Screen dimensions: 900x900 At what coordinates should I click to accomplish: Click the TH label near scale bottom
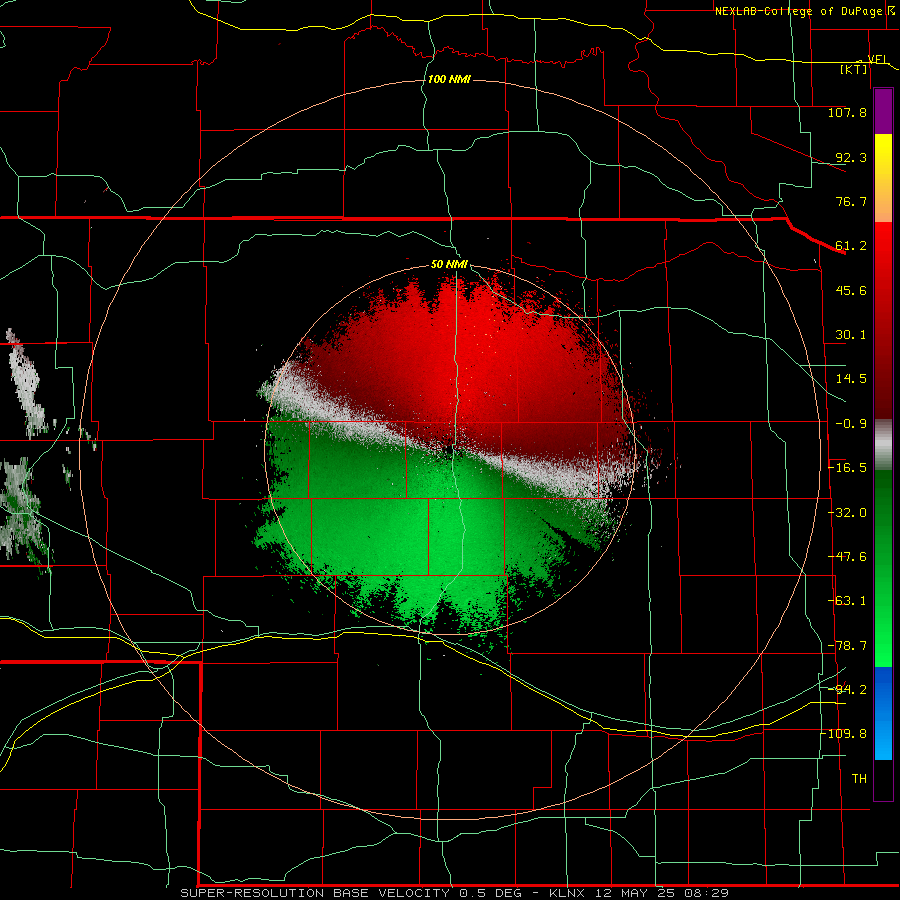tap(859, 779)
